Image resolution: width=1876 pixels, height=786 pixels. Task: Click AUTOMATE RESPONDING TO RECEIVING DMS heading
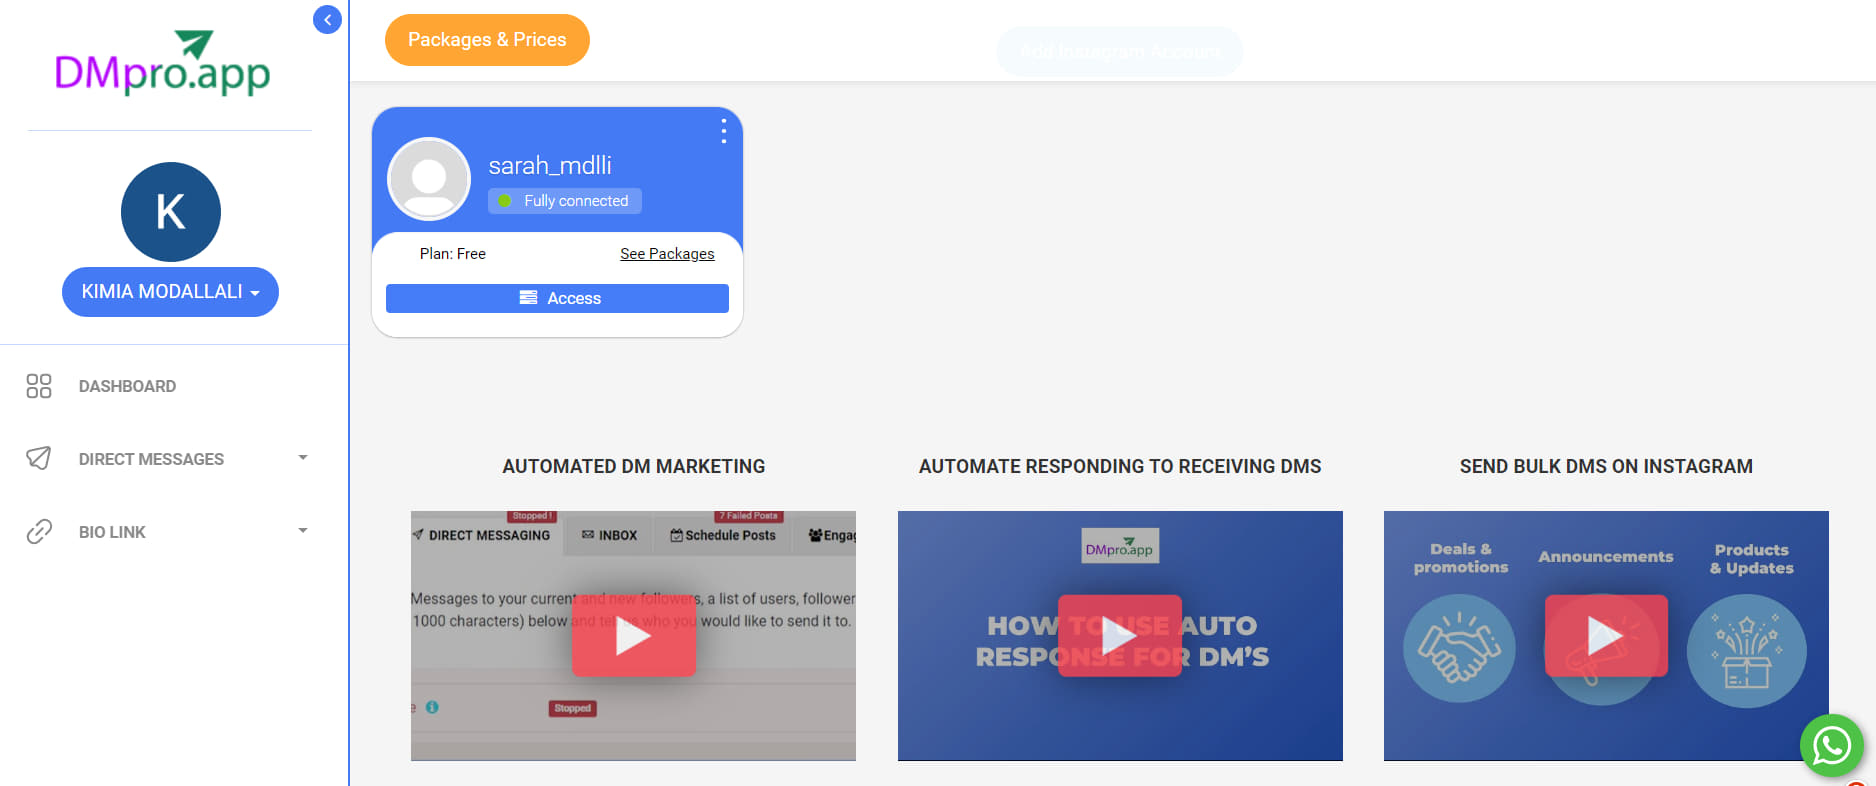coord(1120,466)
